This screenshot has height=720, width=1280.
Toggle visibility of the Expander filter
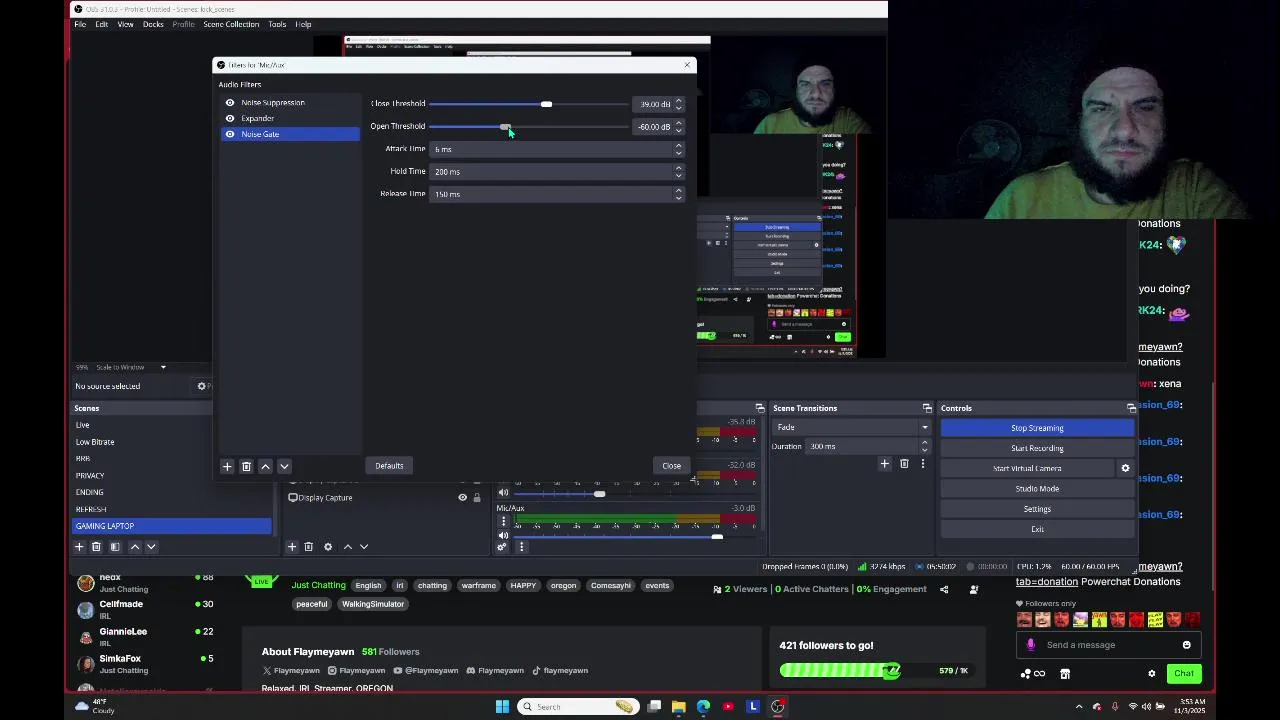pos(230,118)
